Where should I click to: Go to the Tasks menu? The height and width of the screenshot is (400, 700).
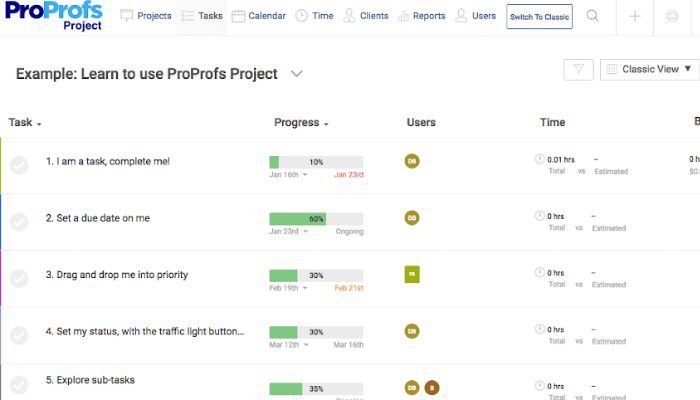tap(202, 16)
